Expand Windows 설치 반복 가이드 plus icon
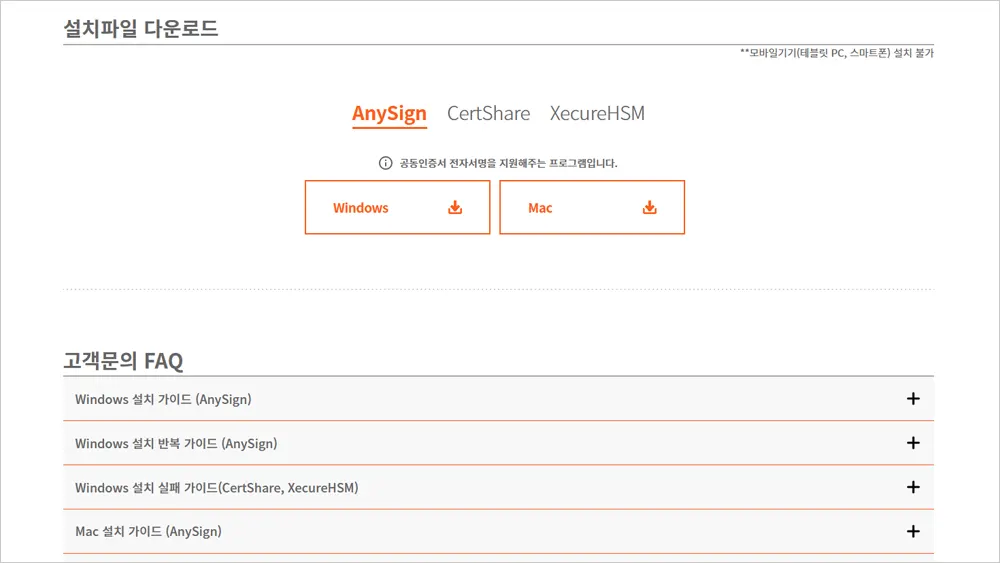 coord(913,442)
